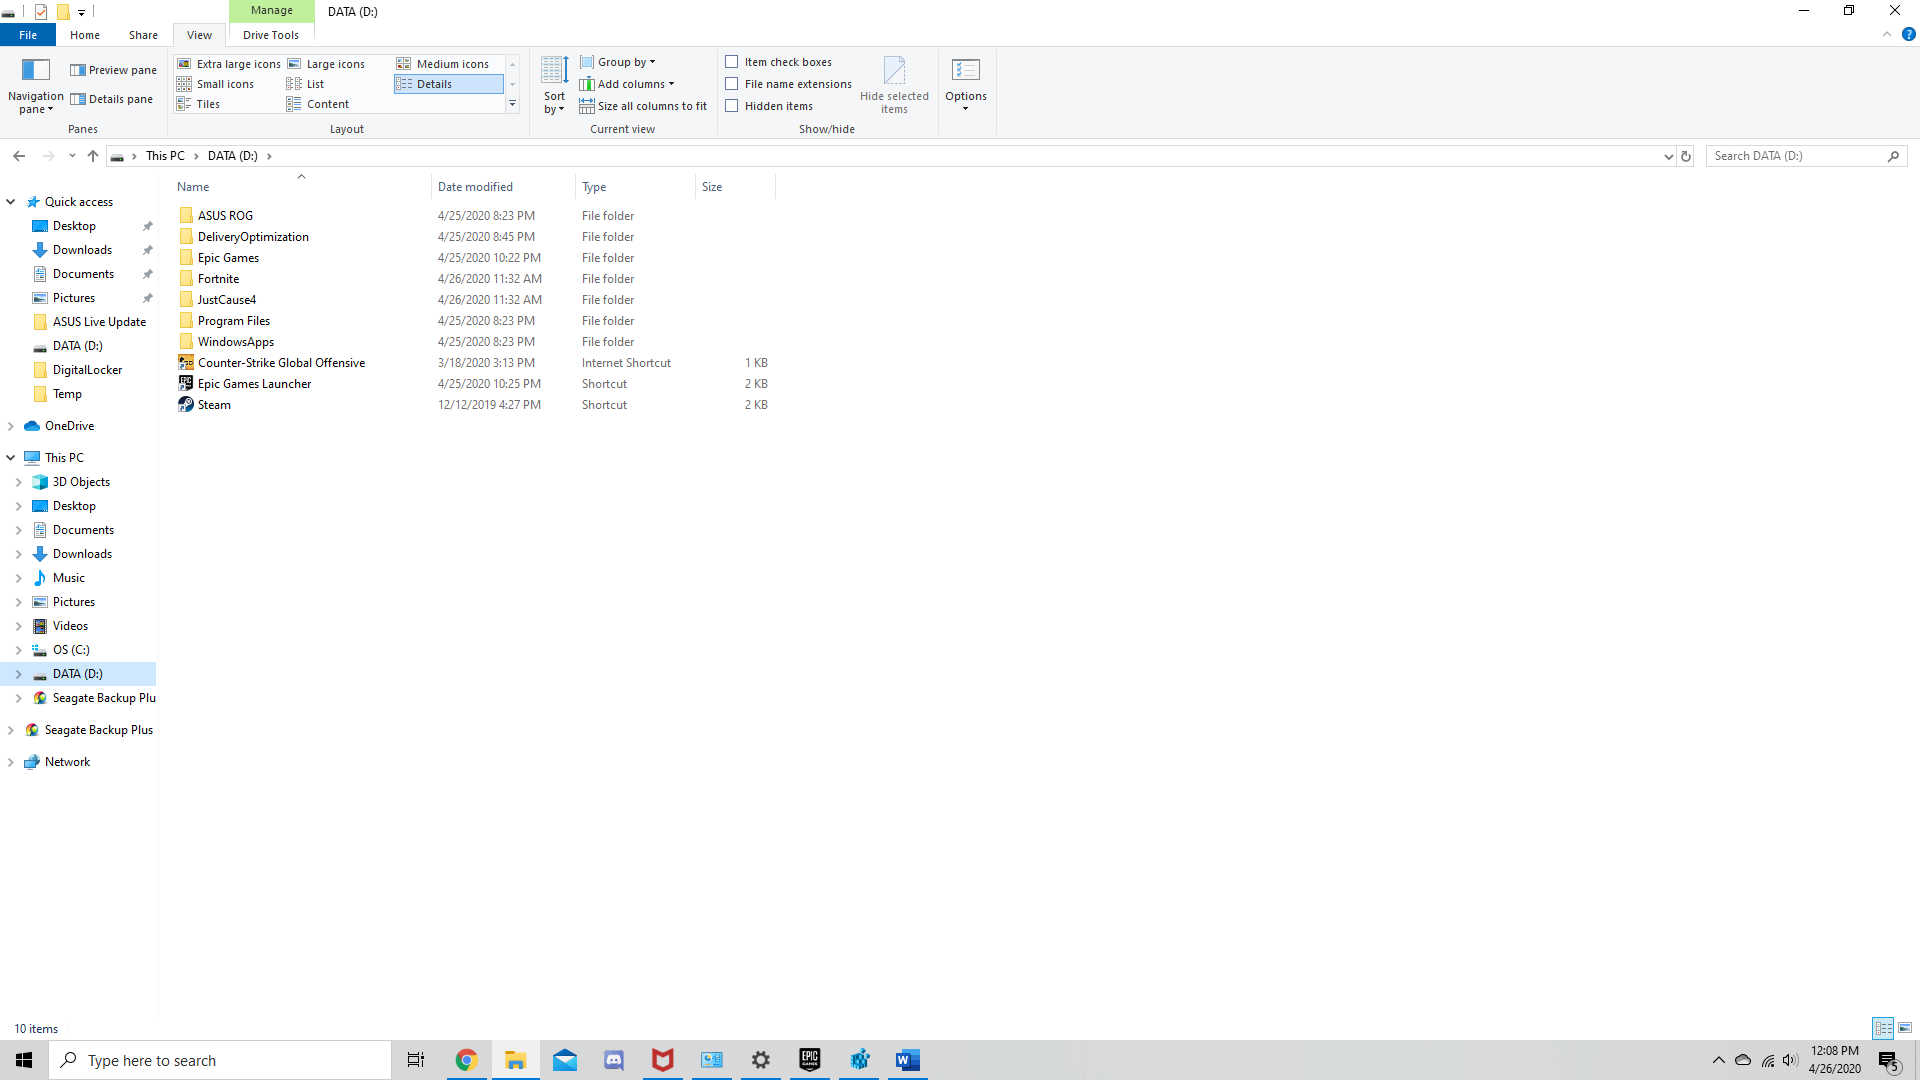This screenshot has height=1080, width=1920.
Task: Switch to the Drive Tools tab
Action: (x=271, y=35)
